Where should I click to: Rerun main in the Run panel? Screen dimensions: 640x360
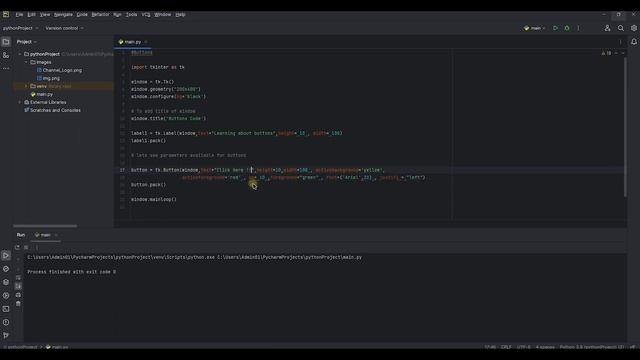[17, 247]
